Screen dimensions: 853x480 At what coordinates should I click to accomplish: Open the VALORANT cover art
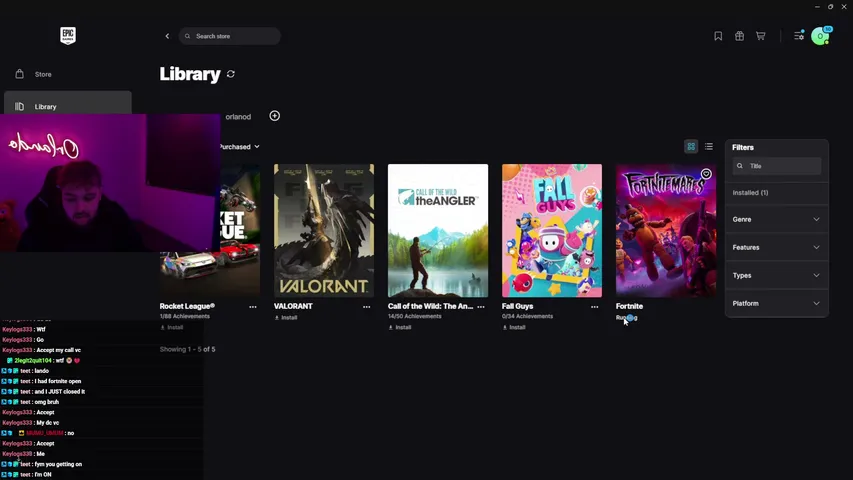(x=324, y=231)
